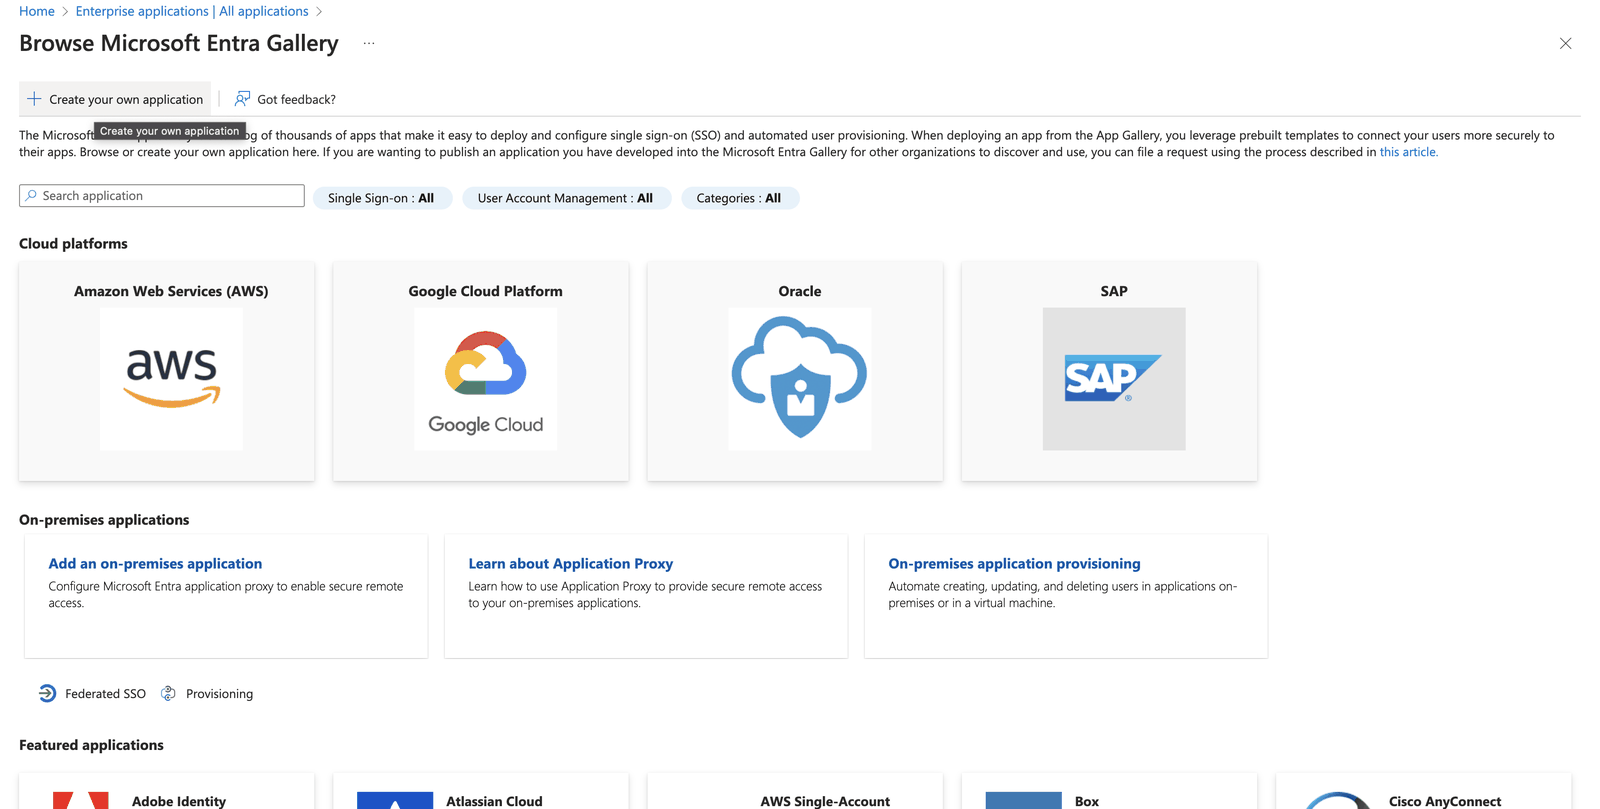Open the 'this article' link

click(x=1409, y=152)
